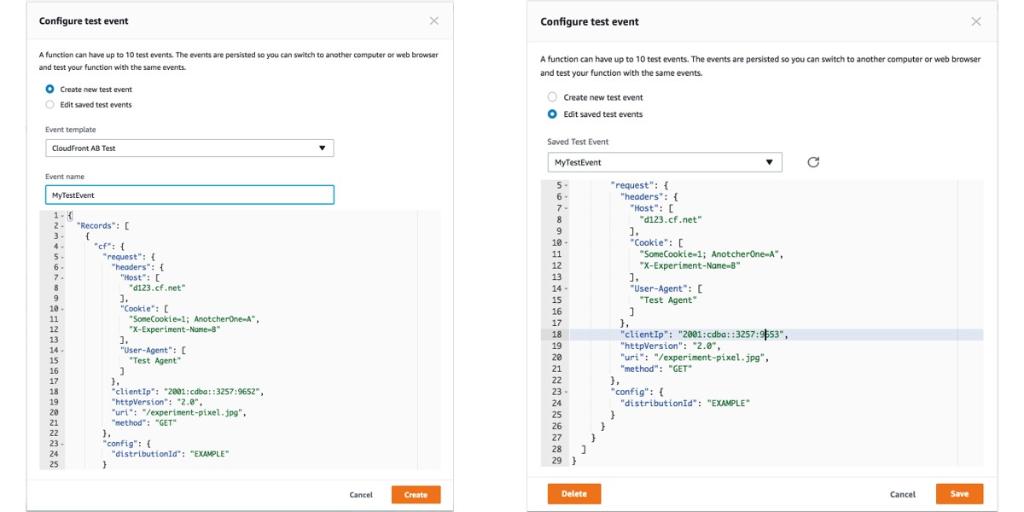The image size is (1024, 512).
Task: Click "/experiment-pixel.jpg" uri in right editor
Action: [709, 357]
